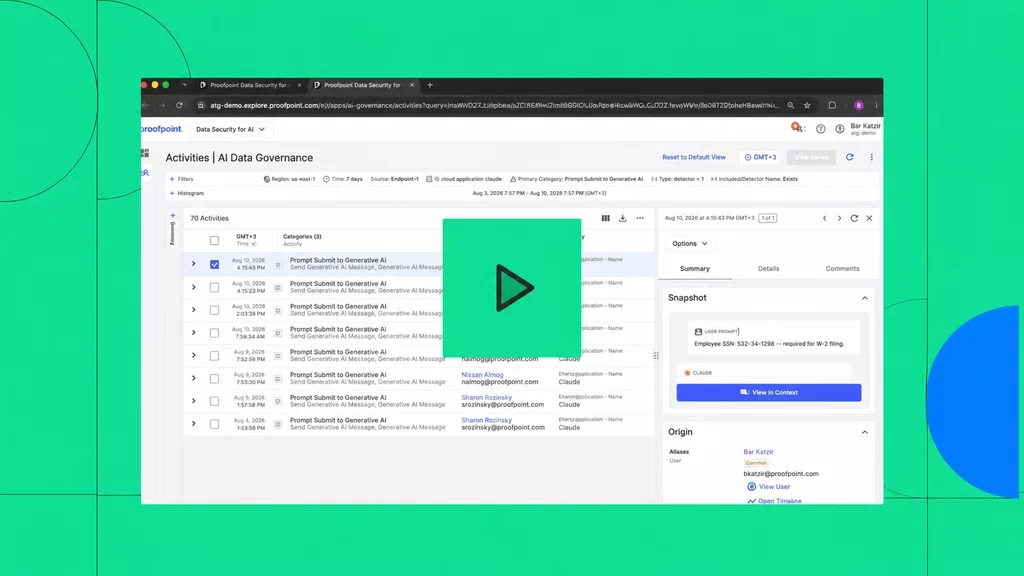This screenshot has width=1024, height=576.
Task: Click the drag handle beside detail panel
Action: tap(656, 356)
